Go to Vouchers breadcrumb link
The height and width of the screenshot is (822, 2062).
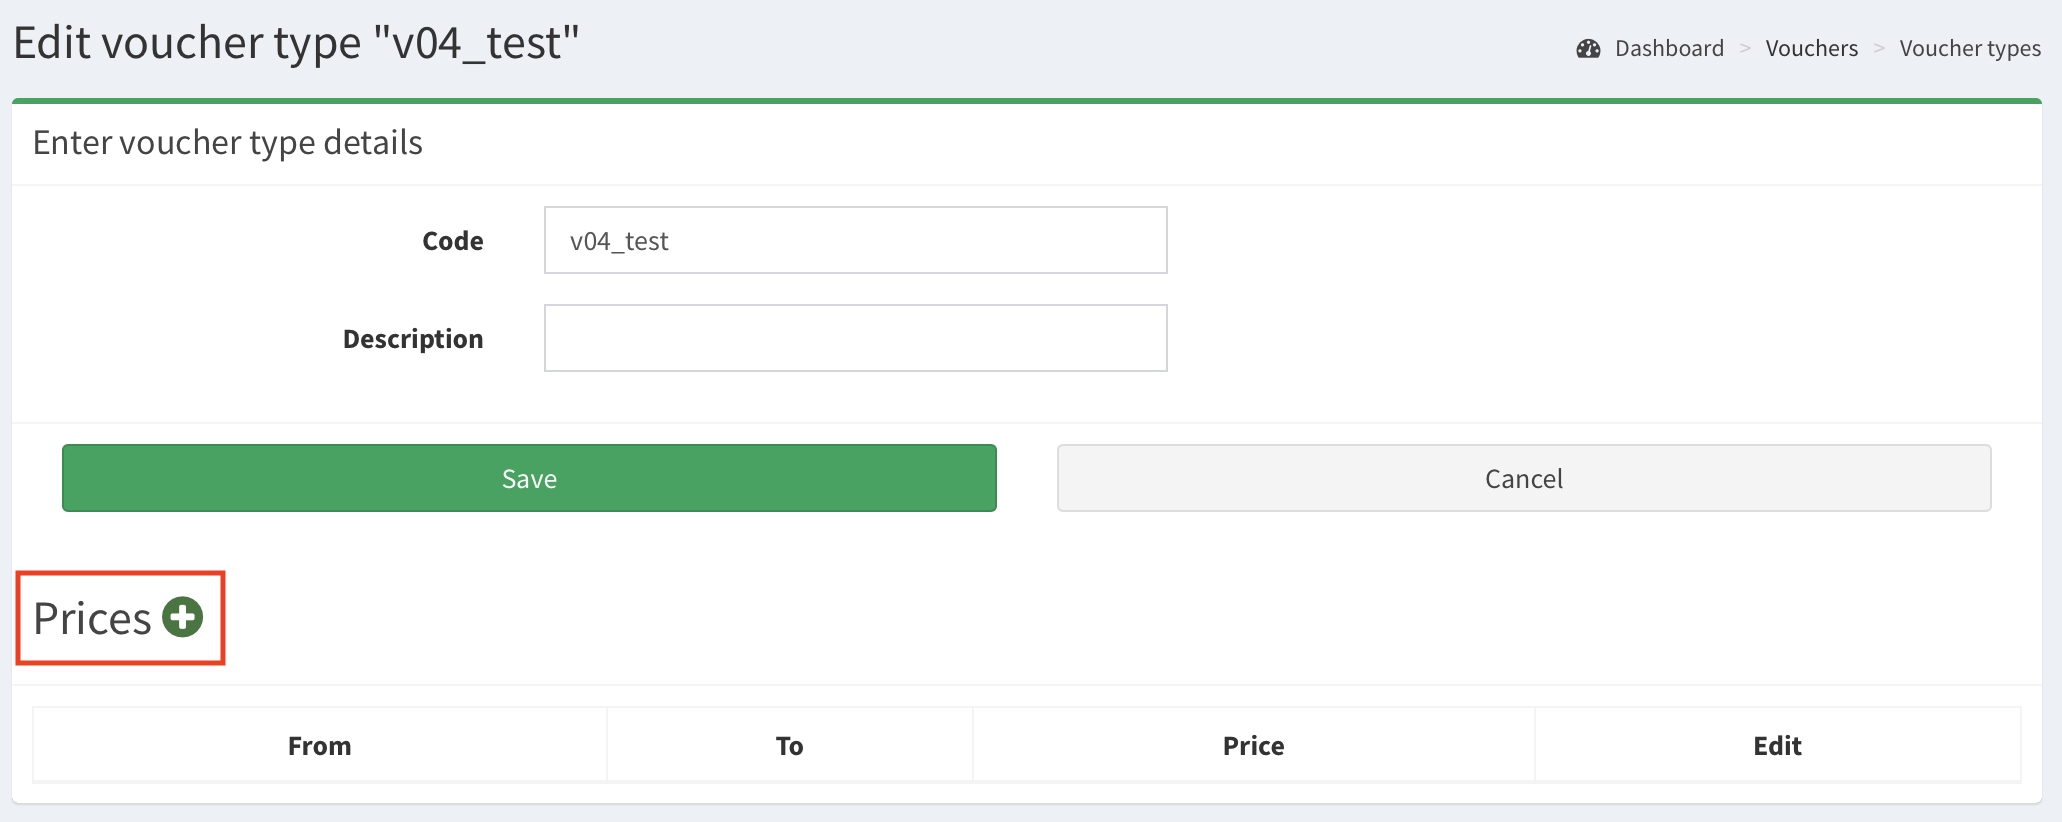[x=1811, y=49]
